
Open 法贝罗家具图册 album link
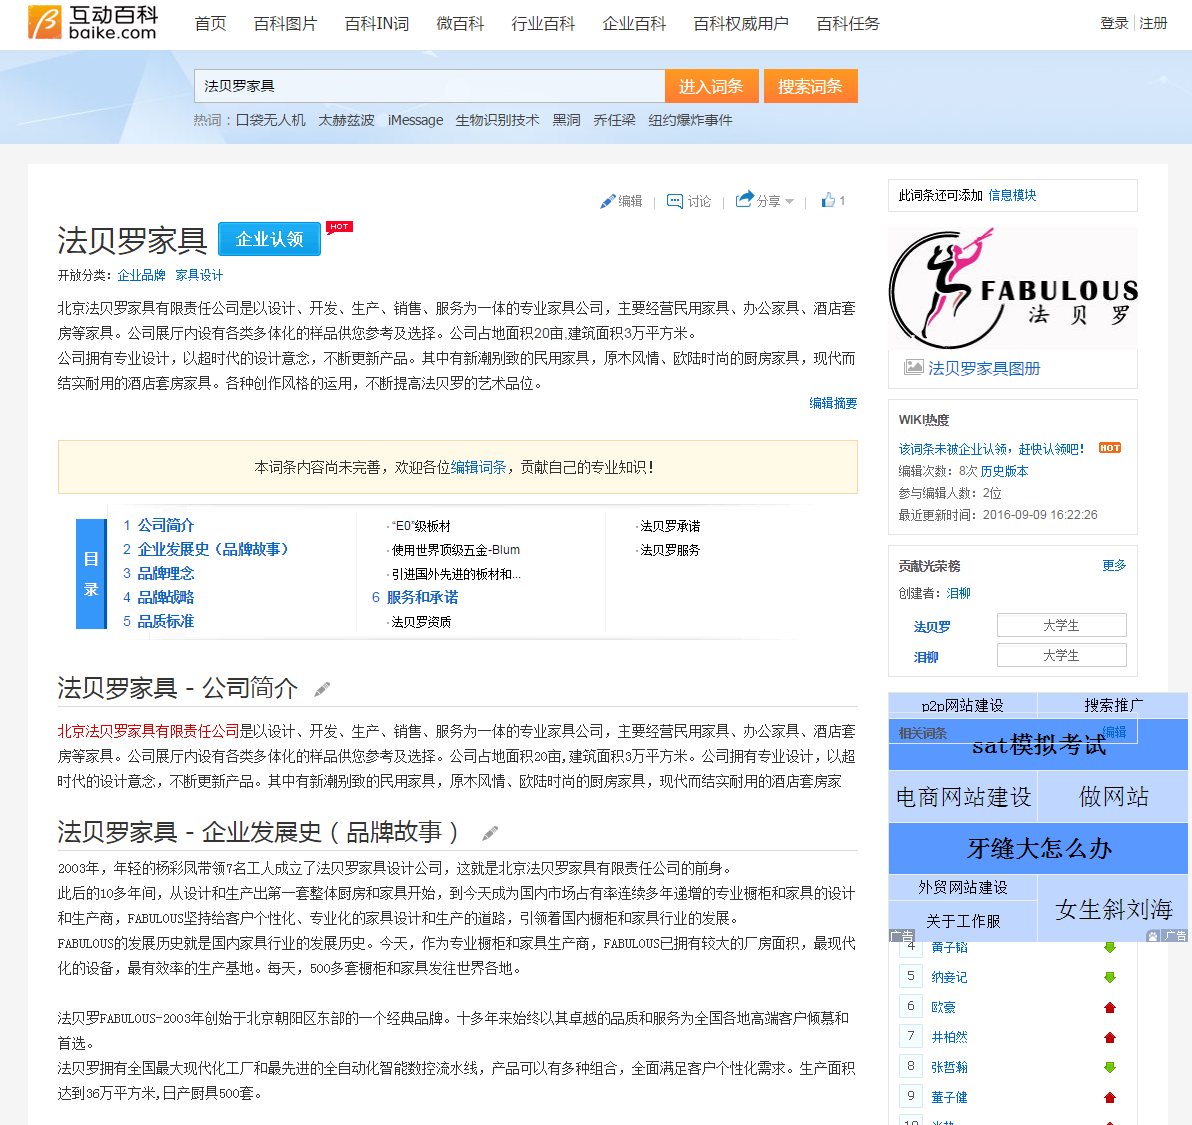984,368
